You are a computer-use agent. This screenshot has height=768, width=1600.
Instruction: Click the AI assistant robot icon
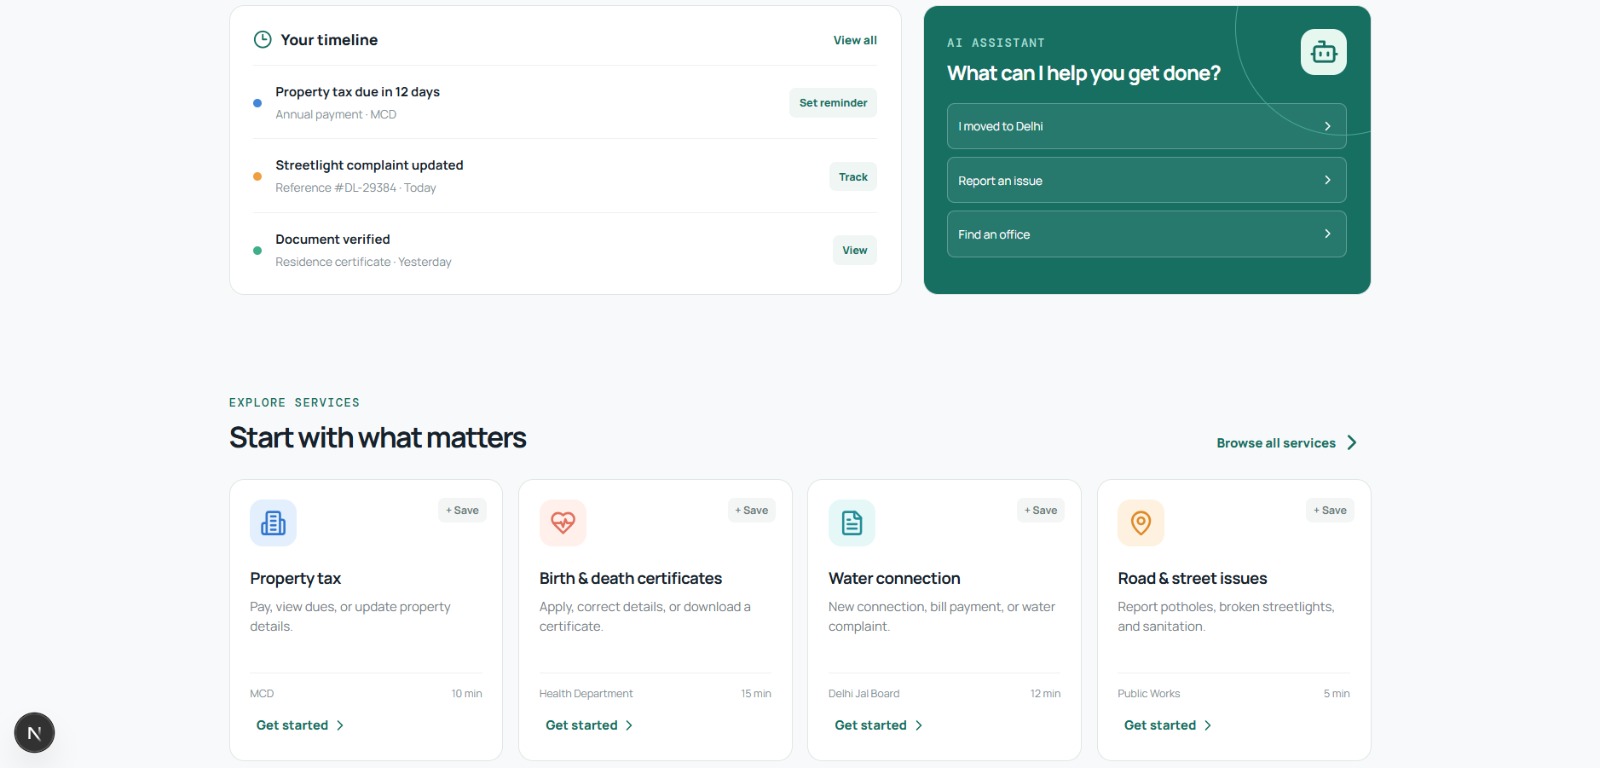pyautogui.click(x=1323, y=52)
